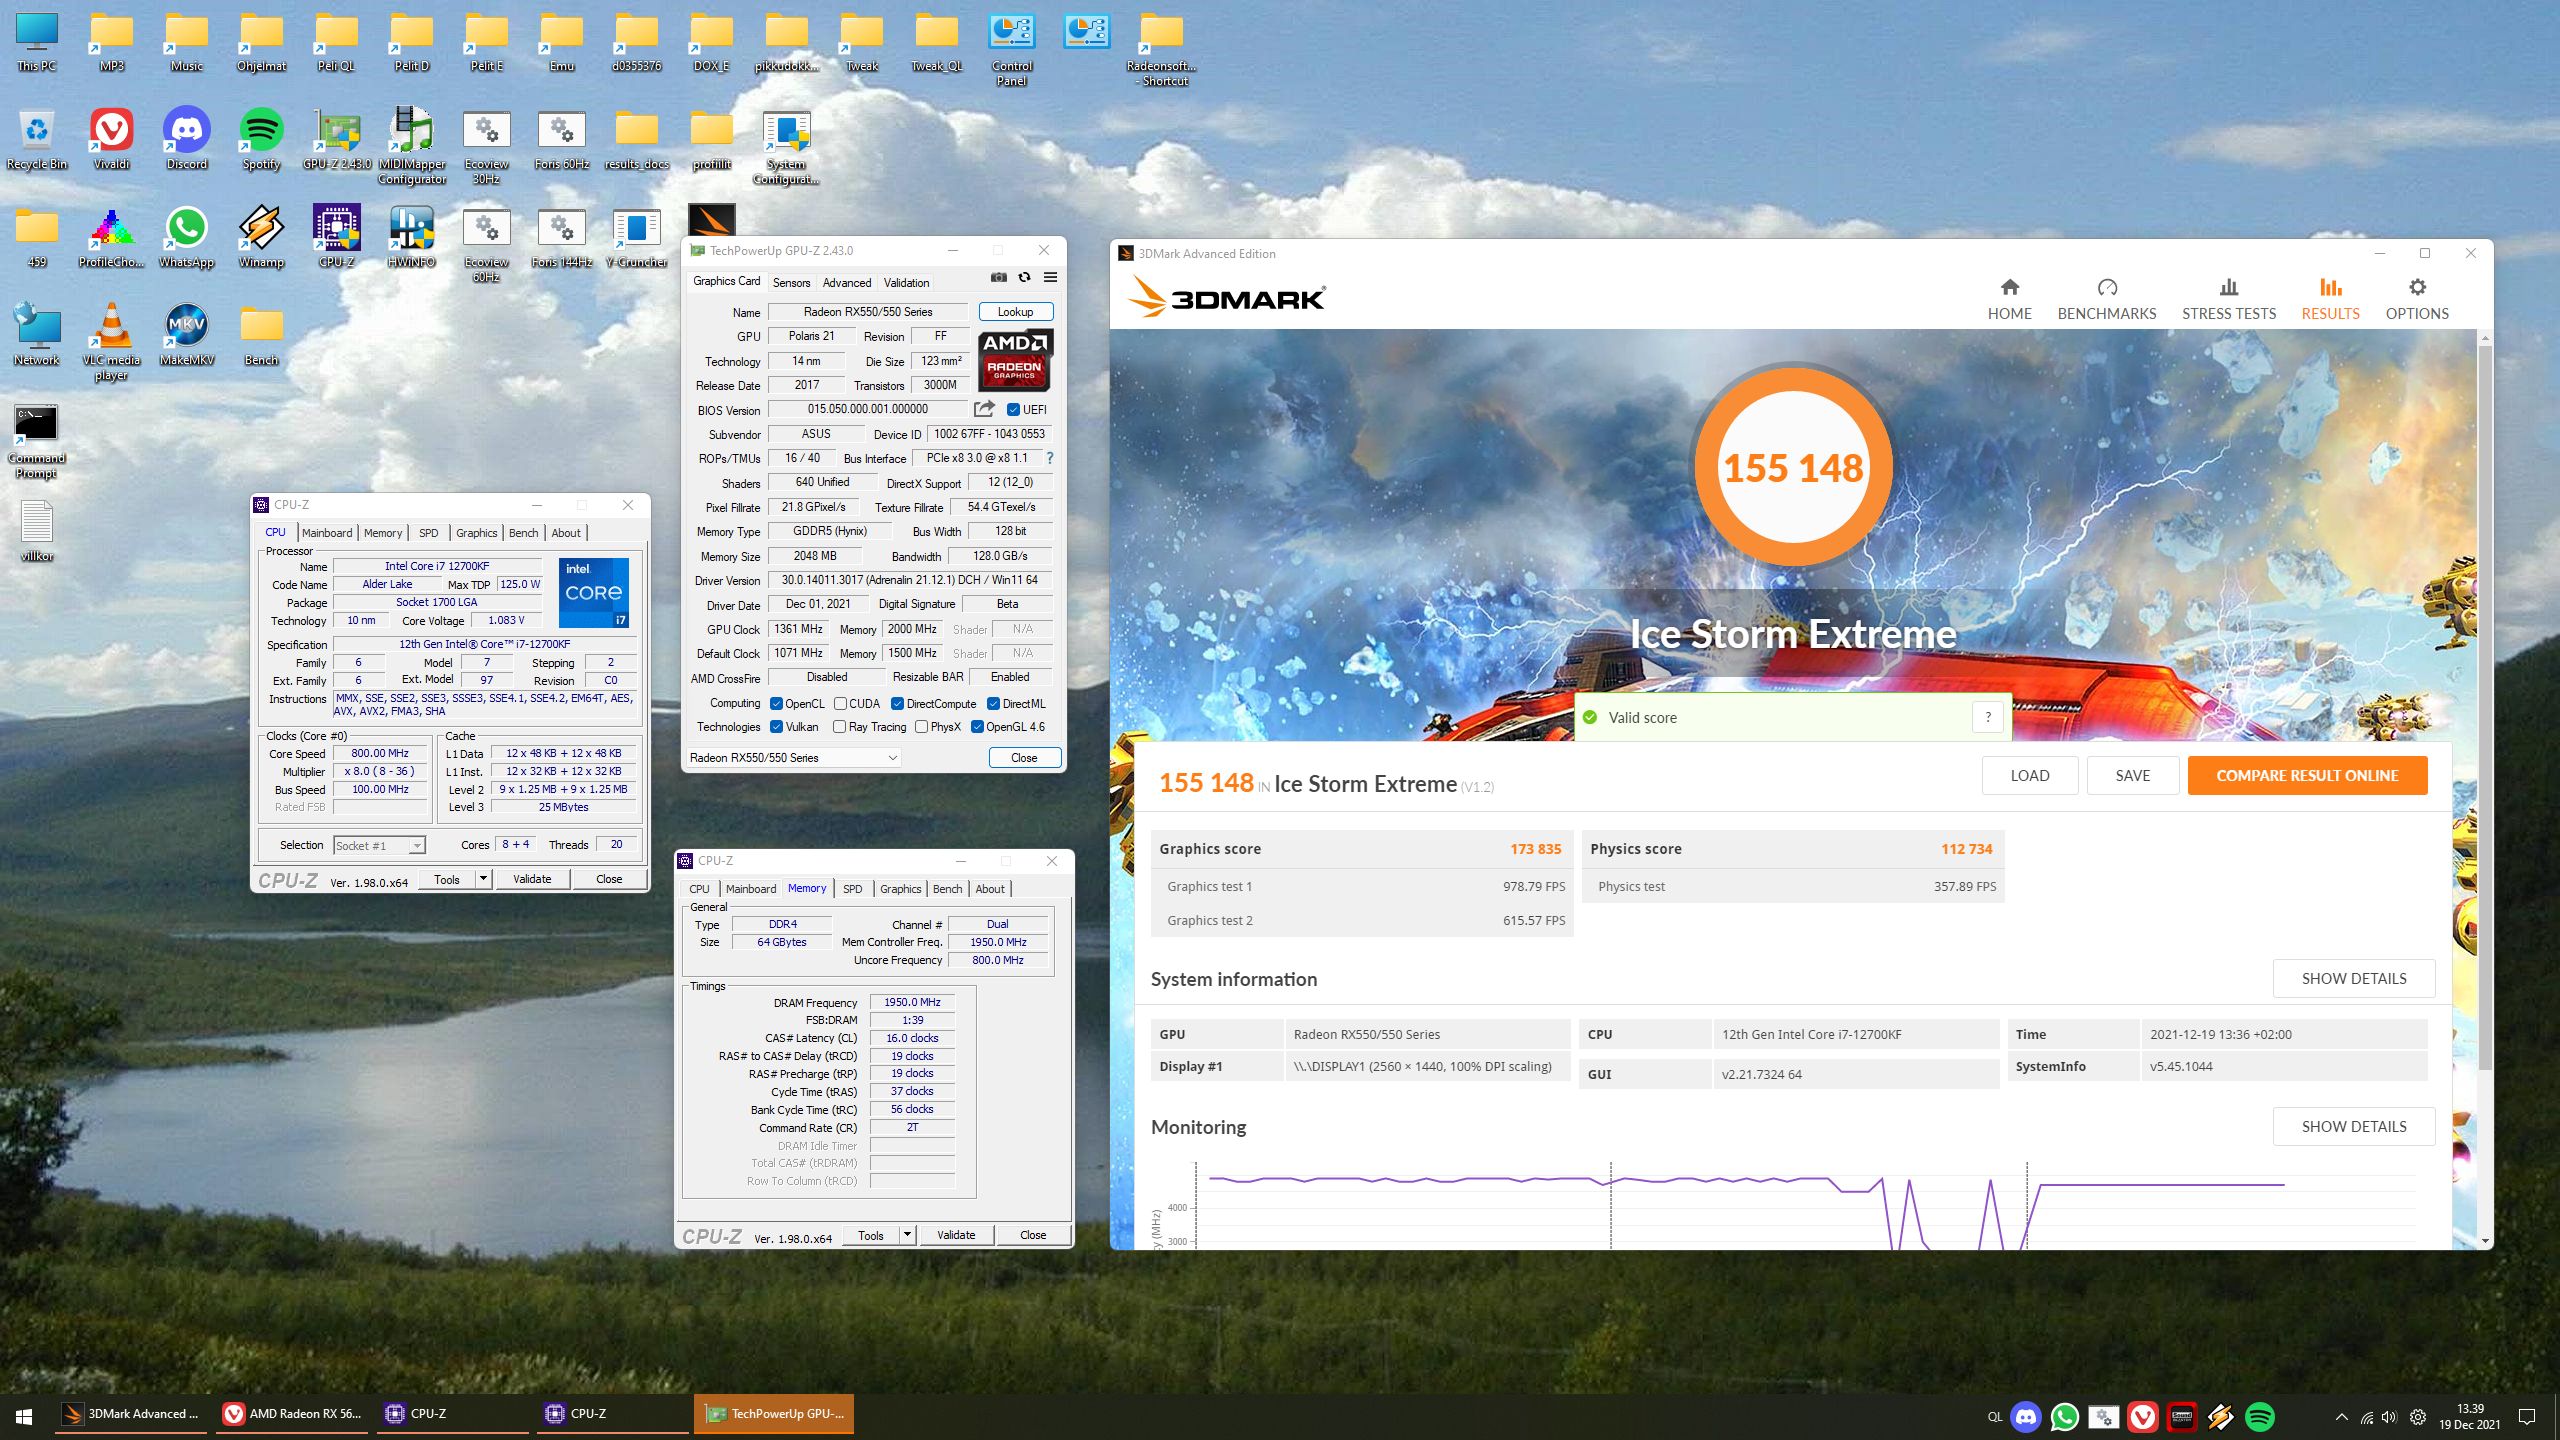Click the Physics score value 112 734

1966,849
